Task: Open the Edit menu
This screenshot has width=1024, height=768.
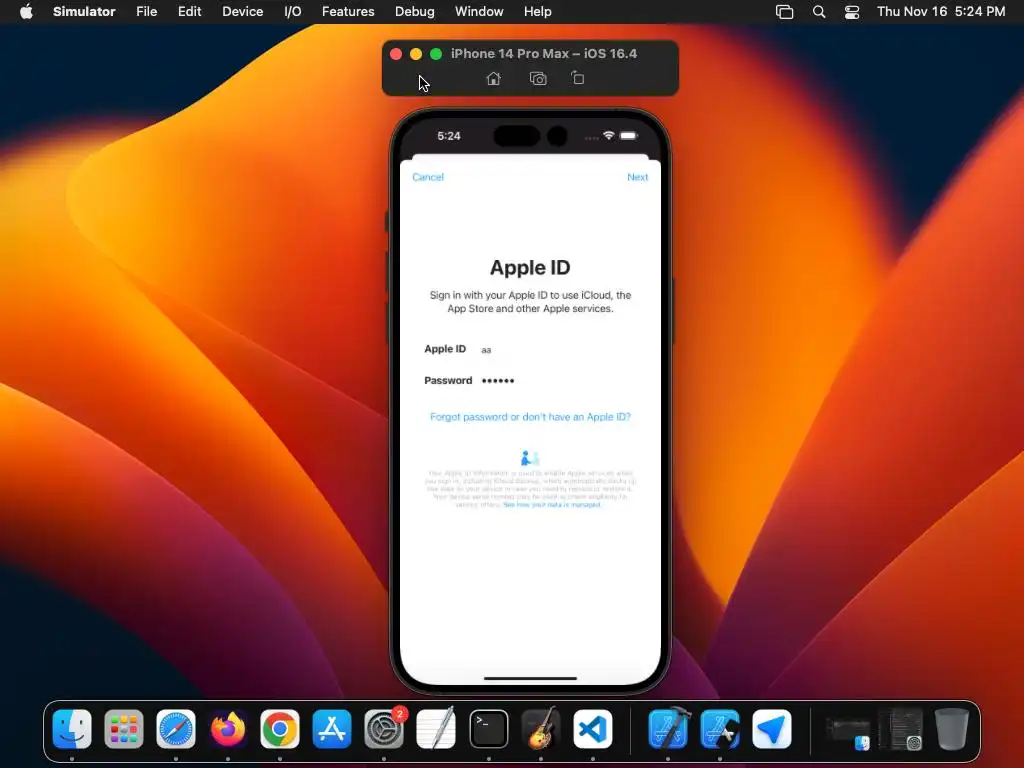Action: coord(189,12)
